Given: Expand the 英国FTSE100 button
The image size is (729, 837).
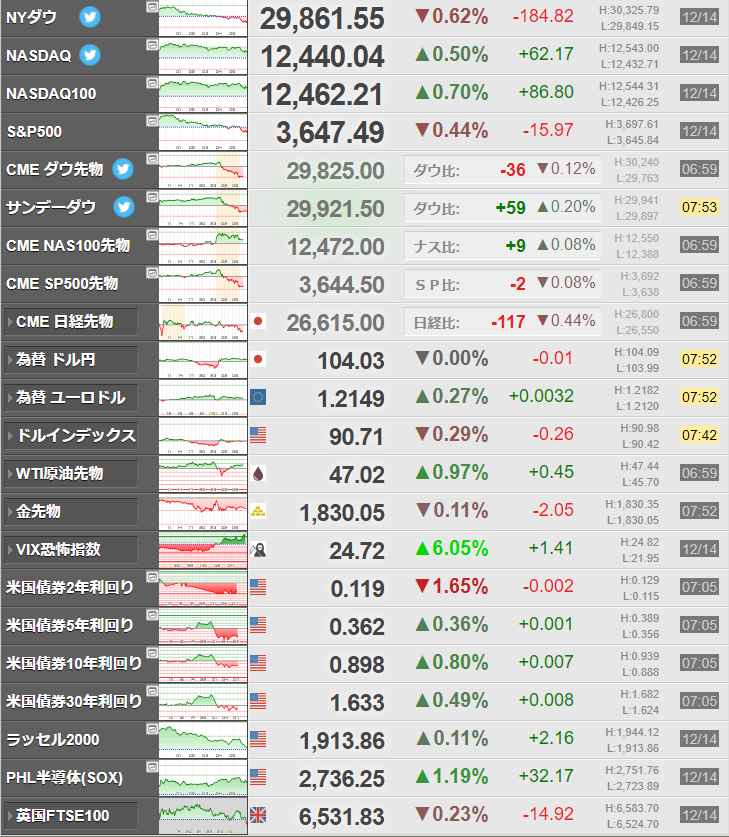Looking at the screenshot, I should coord(70,816).
